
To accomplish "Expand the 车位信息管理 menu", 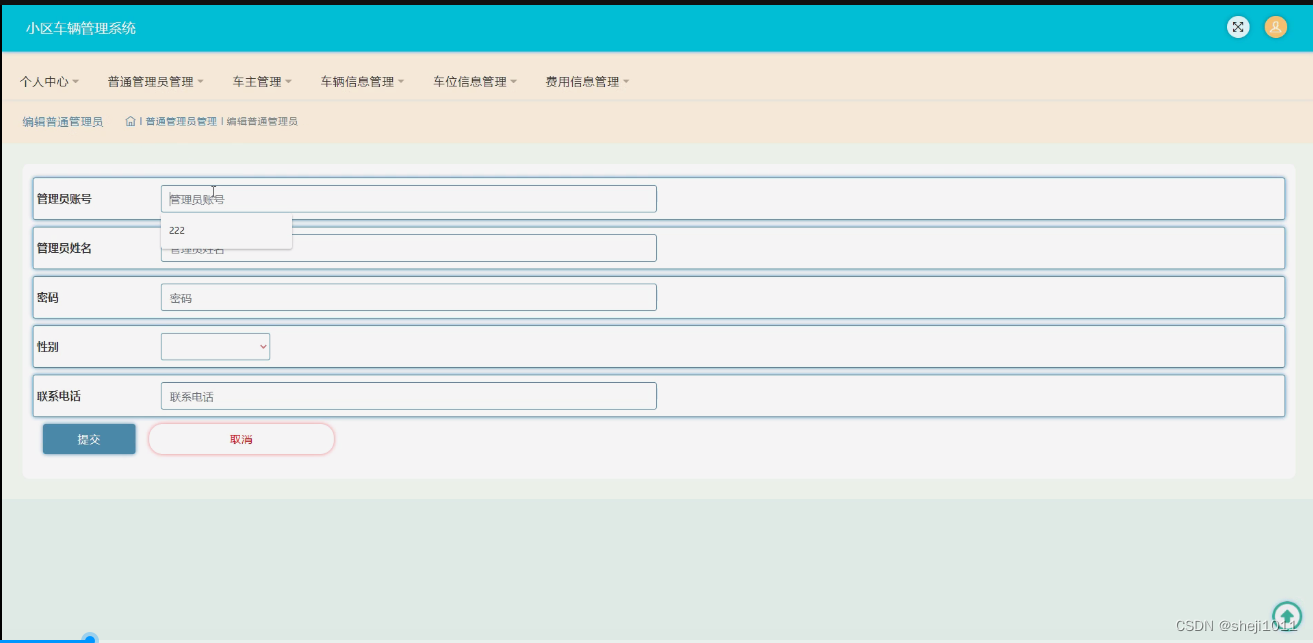I will tap(473, 81).
